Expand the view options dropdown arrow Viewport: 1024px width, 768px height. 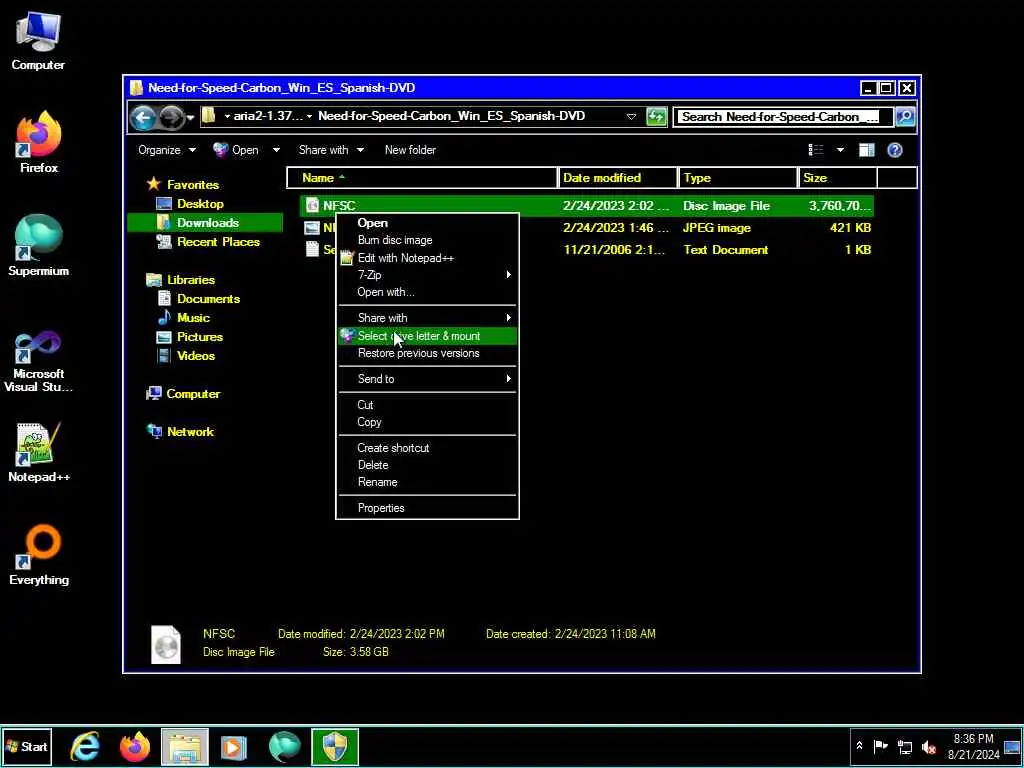tap(840, 150)
